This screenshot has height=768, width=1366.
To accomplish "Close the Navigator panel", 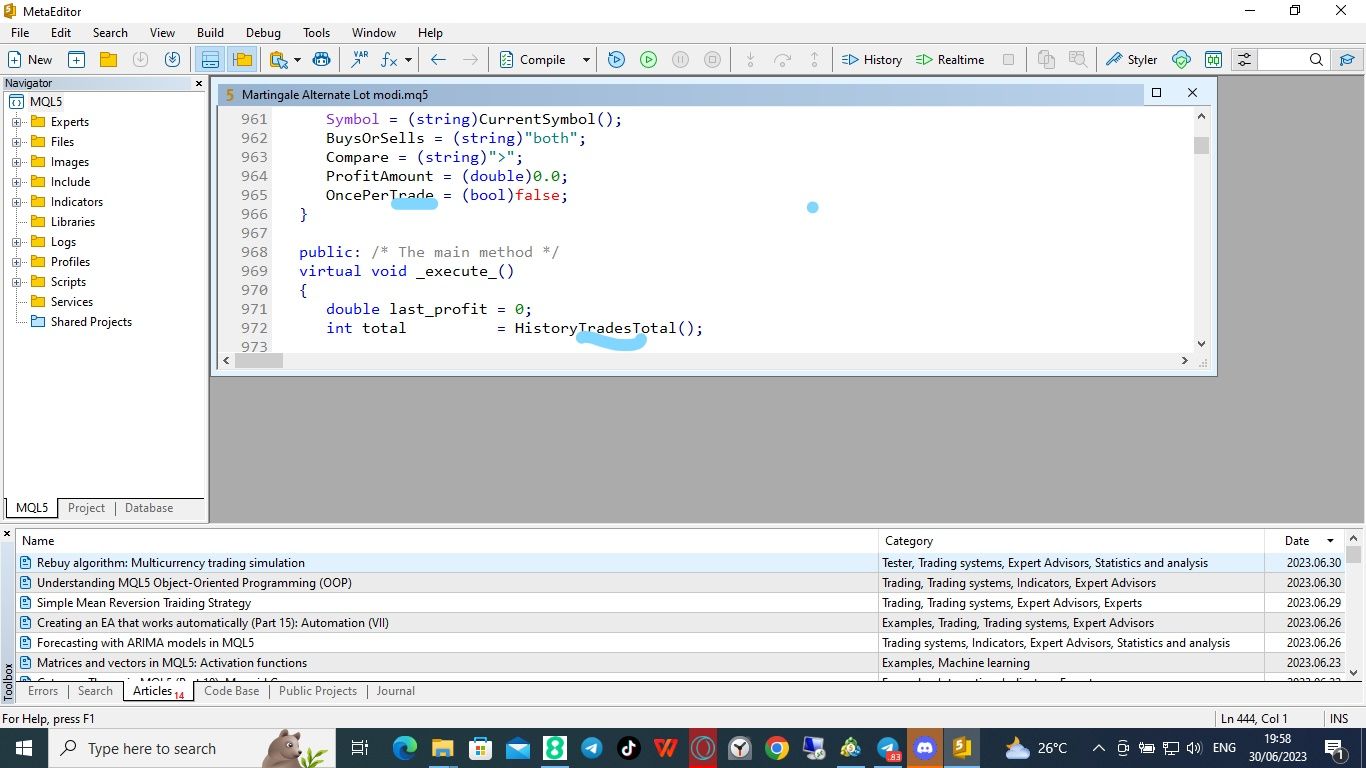I will pos(198,84).
